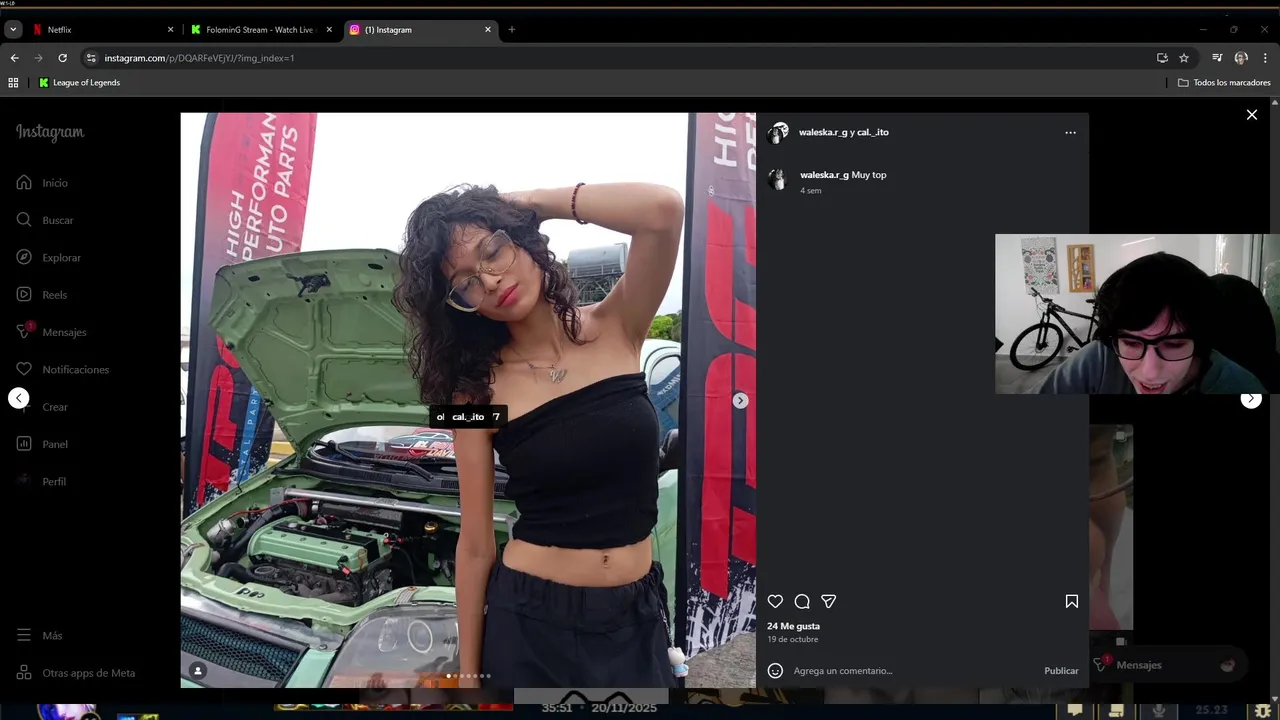Screen dimensions: 1280x720
Task: Open Perfil in the sidebar
Action: click(x=42, y=481)
